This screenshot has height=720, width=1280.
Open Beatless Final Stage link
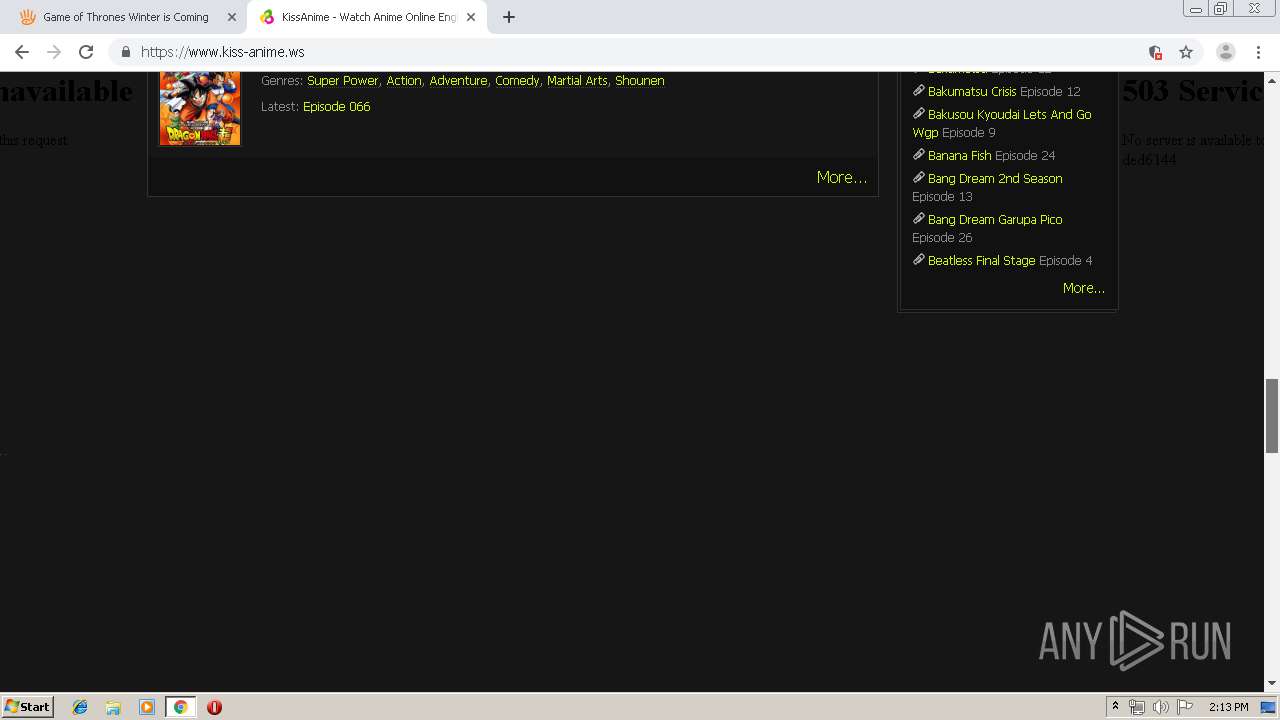pos(982,260)
